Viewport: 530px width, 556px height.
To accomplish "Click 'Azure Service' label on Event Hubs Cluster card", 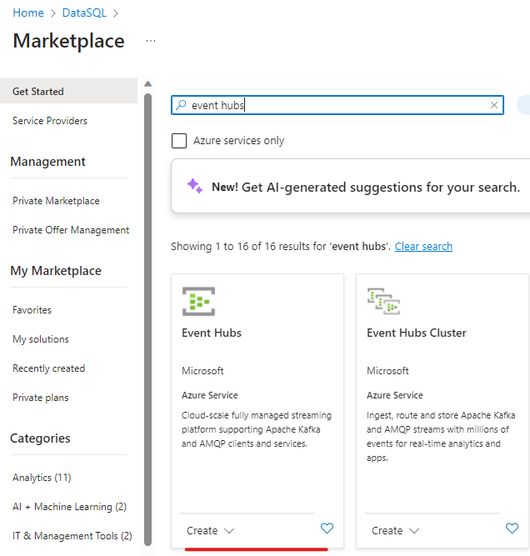I will 395,395.
